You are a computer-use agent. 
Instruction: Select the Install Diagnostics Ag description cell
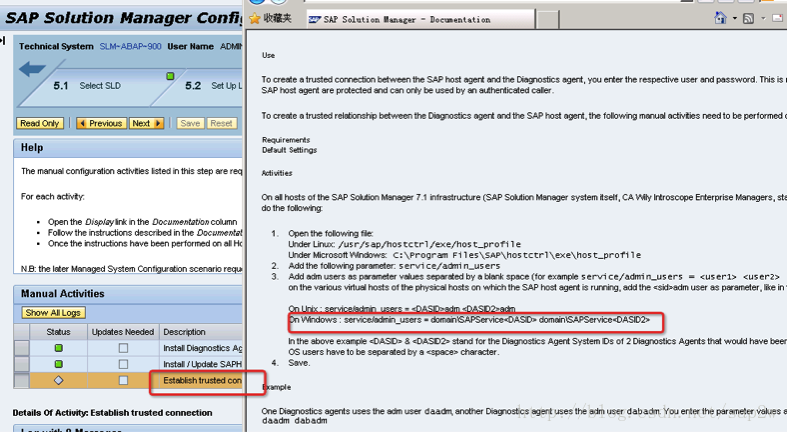click(203, 348)
